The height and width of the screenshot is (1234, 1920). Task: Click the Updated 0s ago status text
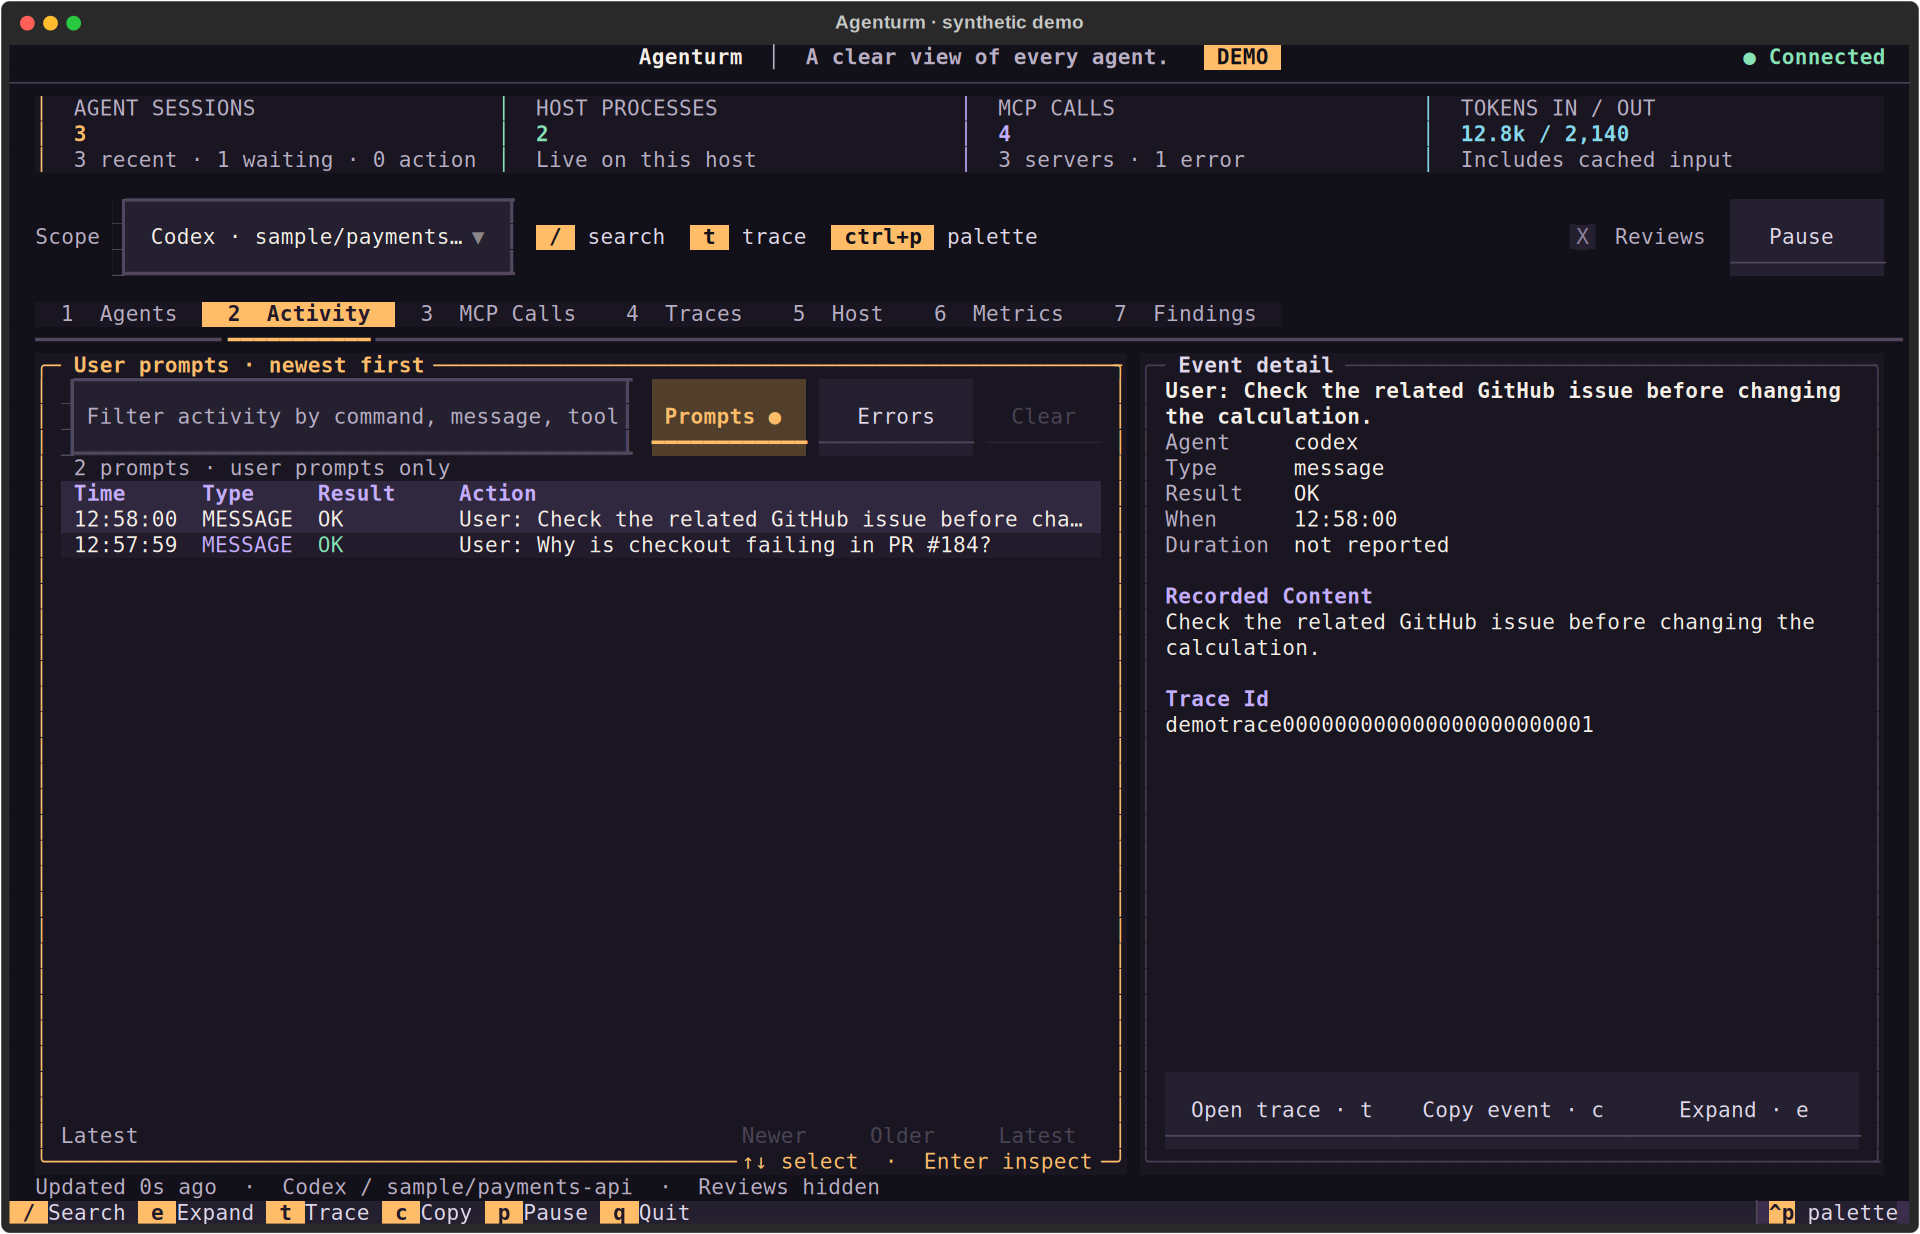tap(126, 1187)
